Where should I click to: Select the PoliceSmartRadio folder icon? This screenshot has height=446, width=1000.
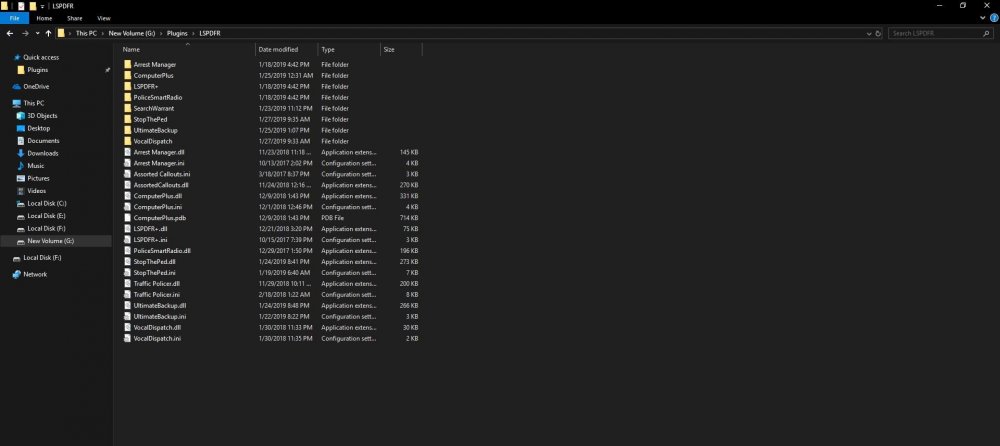click(x=128, y=98)
